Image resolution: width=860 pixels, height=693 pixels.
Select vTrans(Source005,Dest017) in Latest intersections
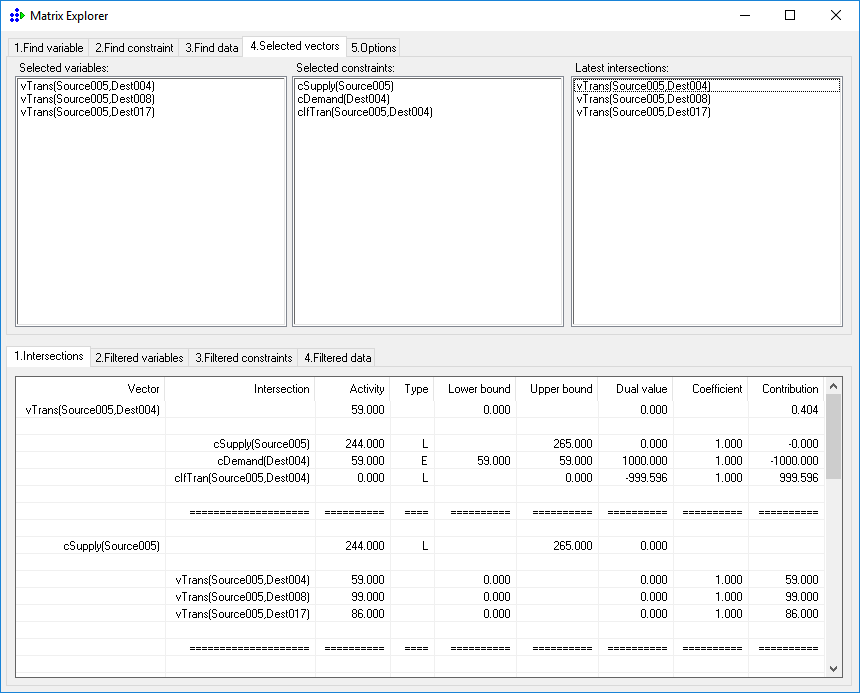coord(643,112)
